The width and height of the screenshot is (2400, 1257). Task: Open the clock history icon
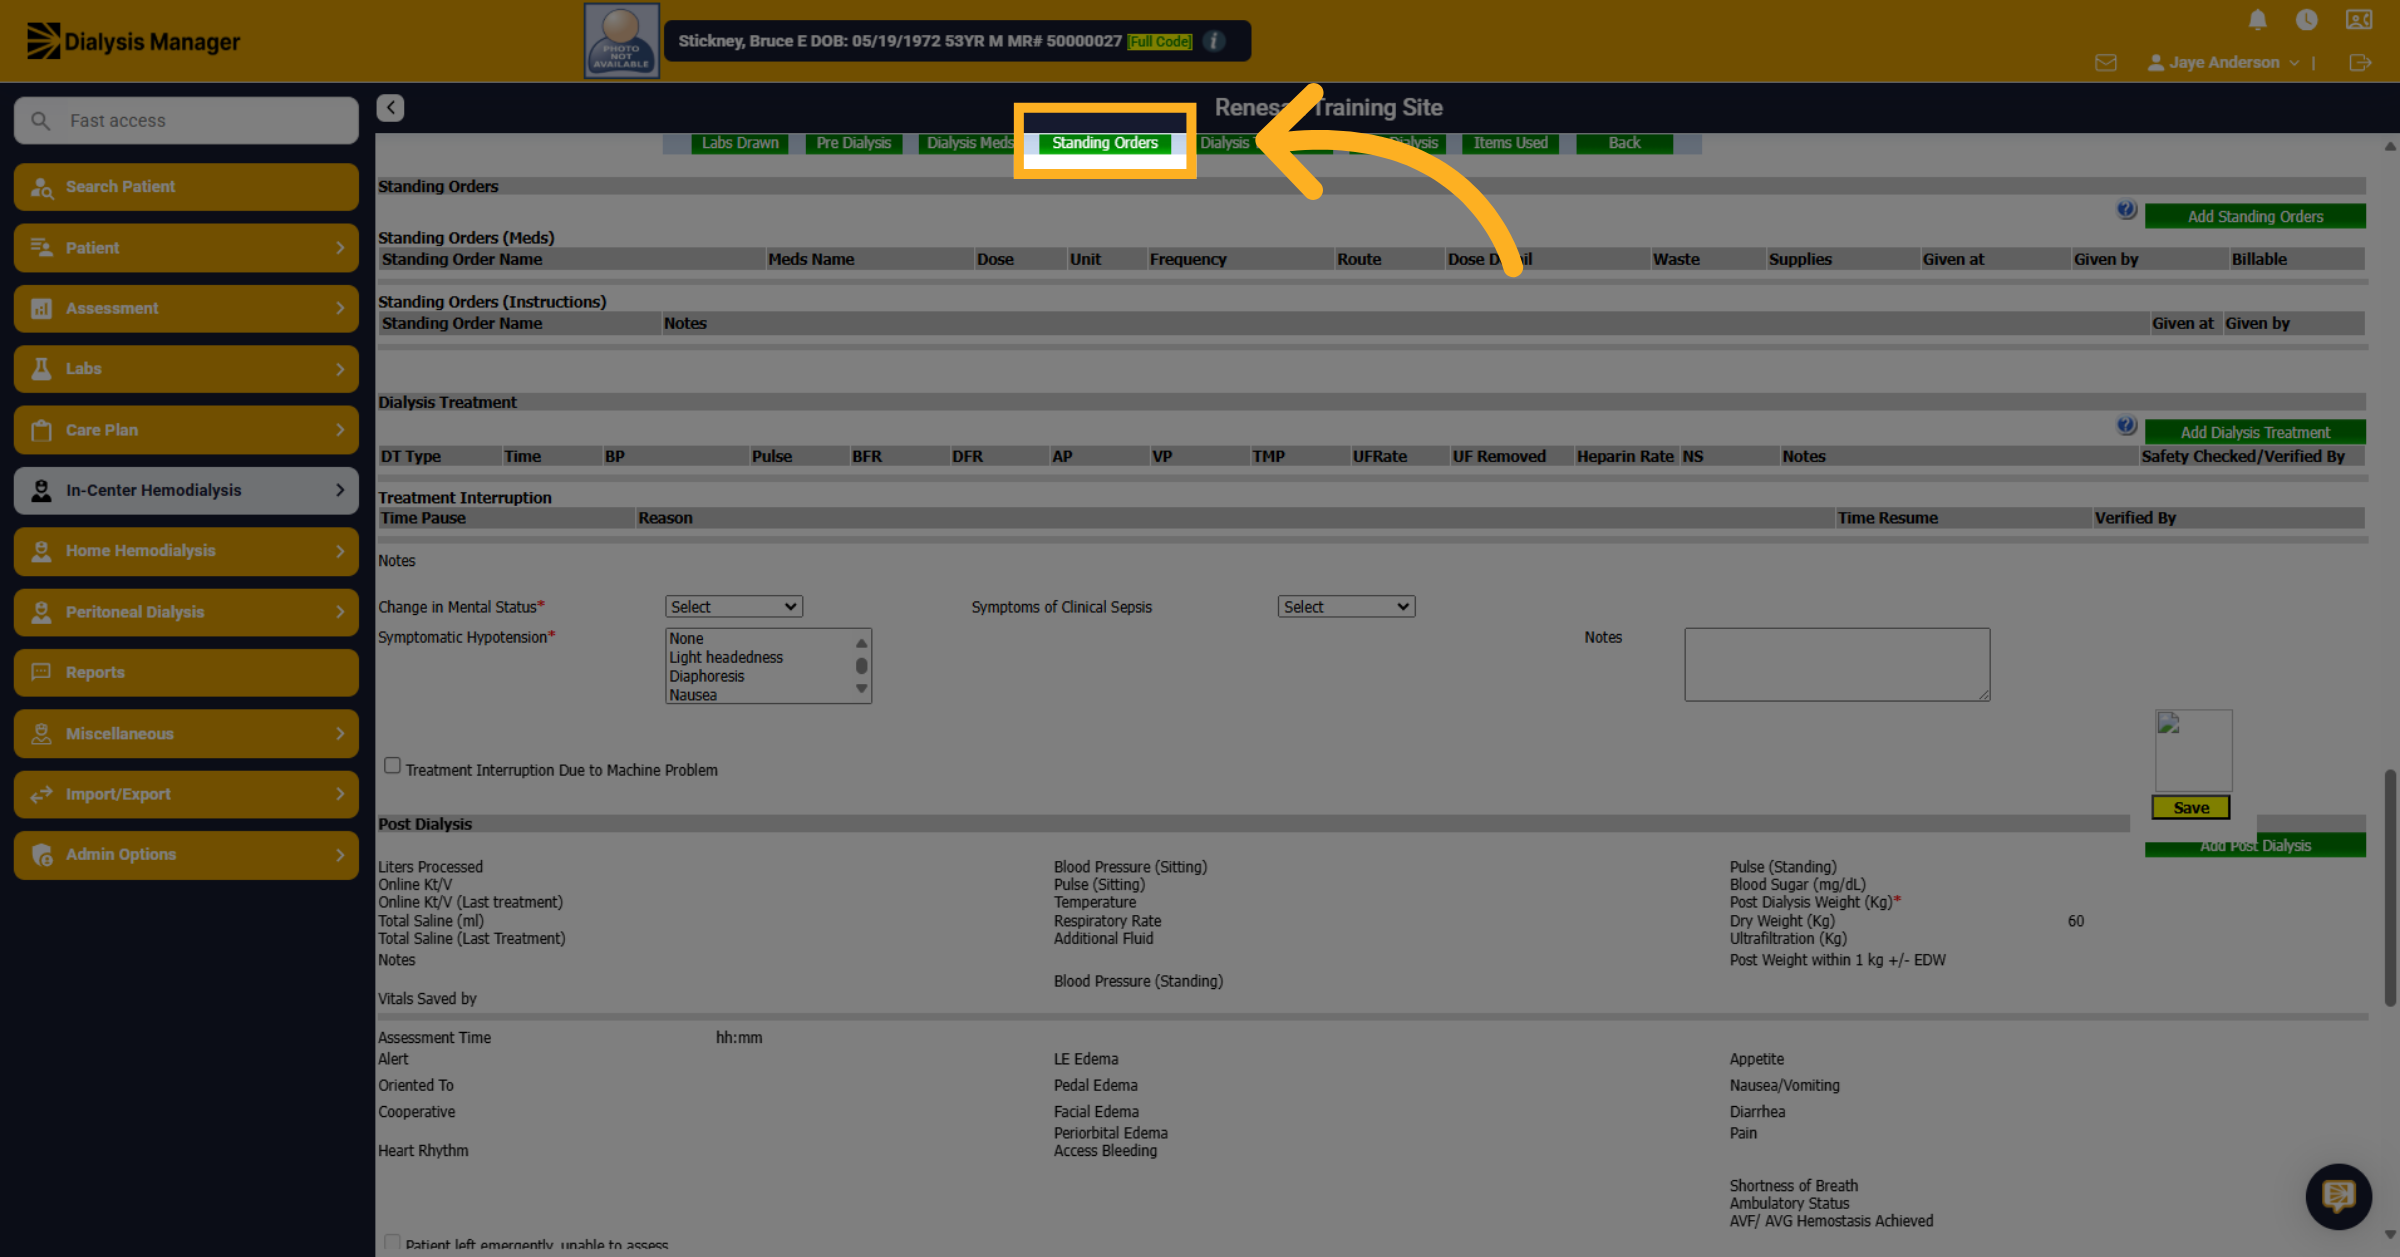click(x=2307, y=20)
